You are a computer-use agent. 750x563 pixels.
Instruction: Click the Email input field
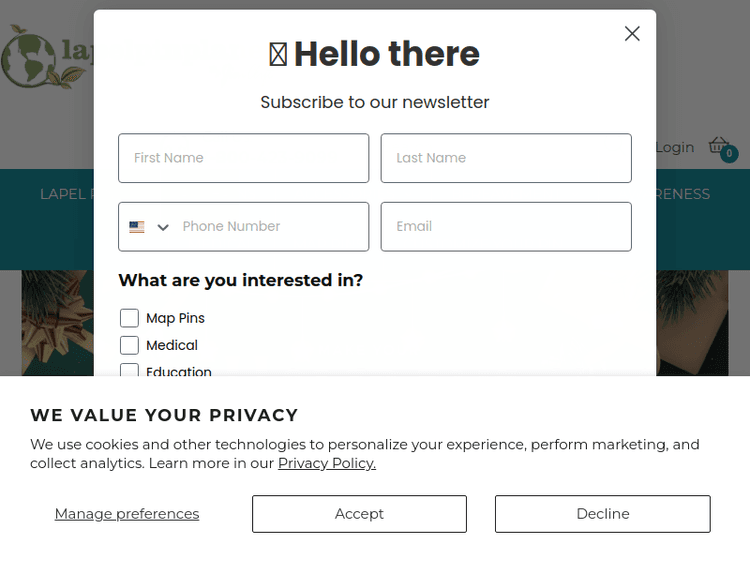pos(506,227)
